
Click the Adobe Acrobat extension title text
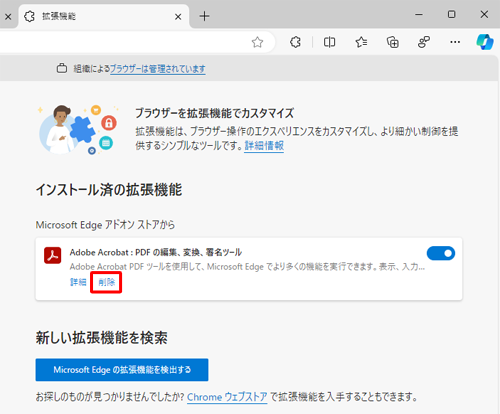pyautogui.click(x=156, y=252)
